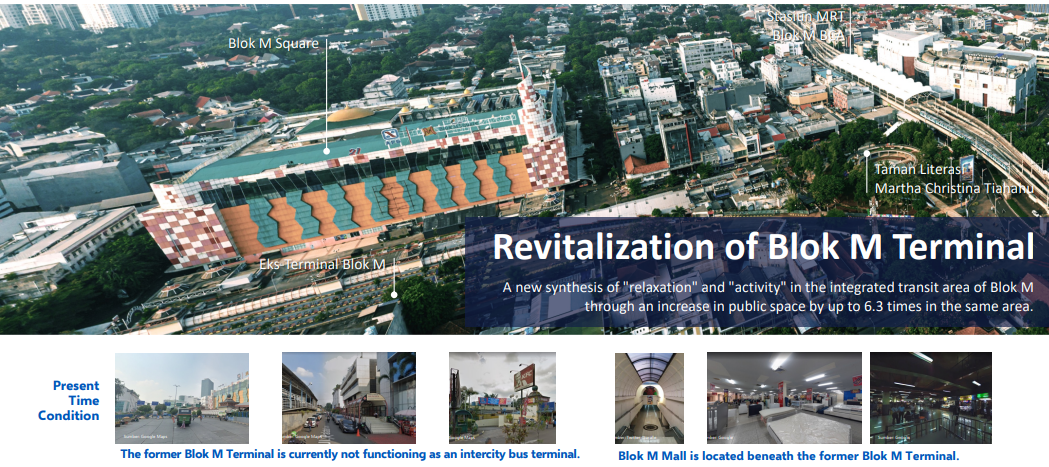Viewport: 1049px width, 467px height.
Task: Open the third thumbnail with red signboard
Action: [501, 397]
